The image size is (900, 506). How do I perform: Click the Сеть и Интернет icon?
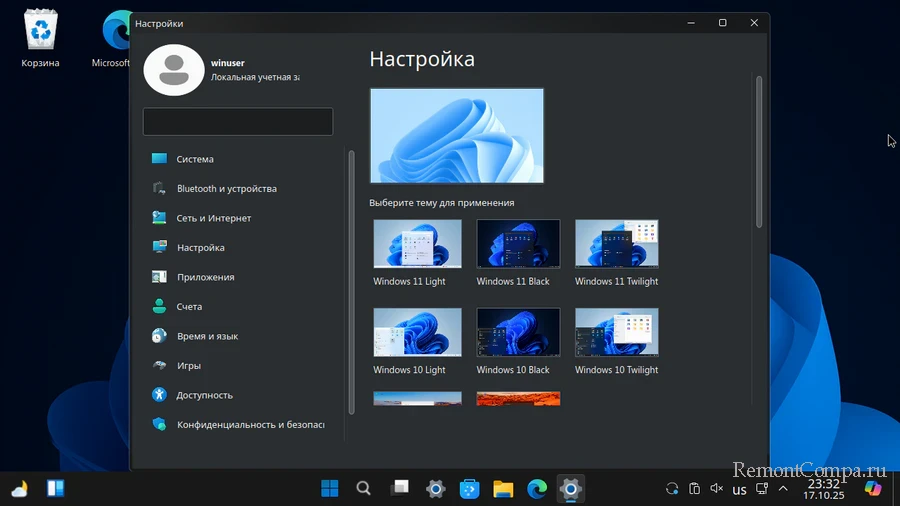pyautogui.click(x=159, y=218)
